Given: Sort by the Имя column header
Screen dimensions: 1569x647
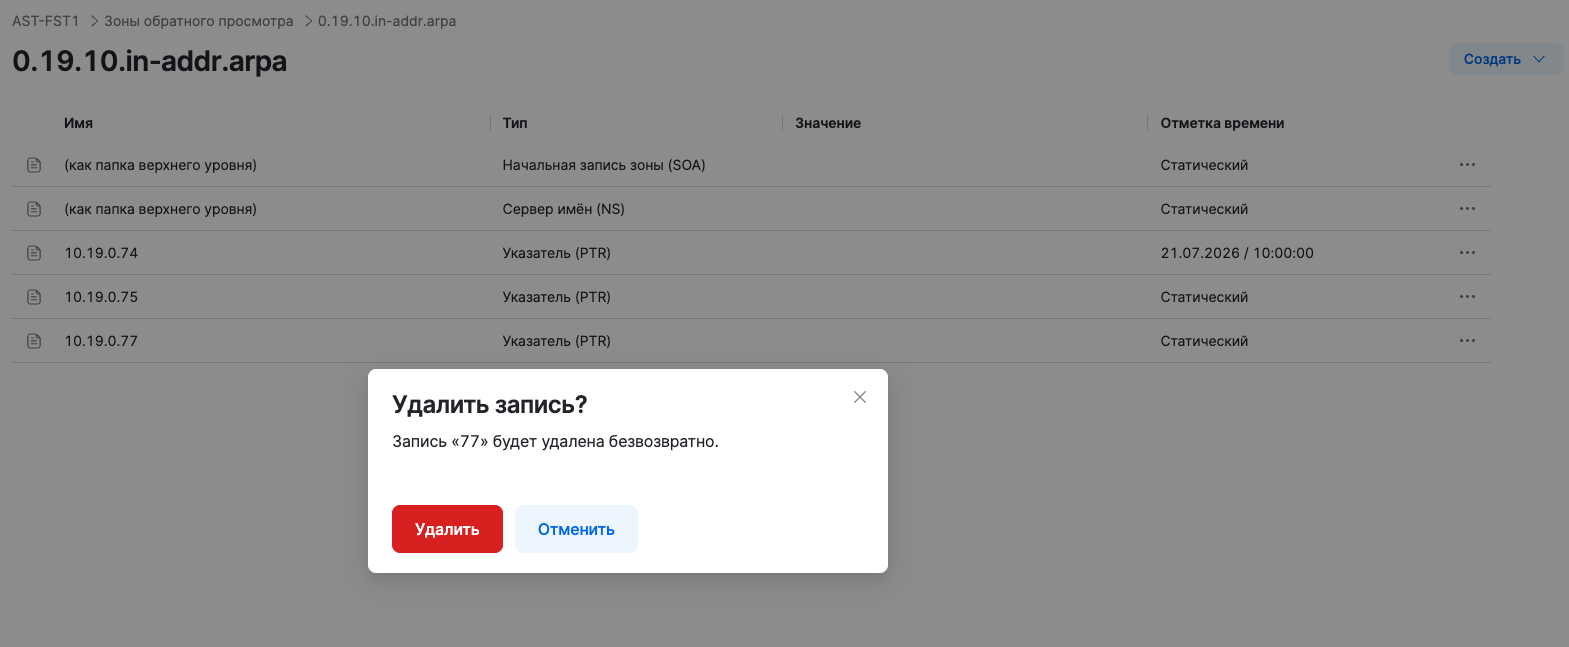Looking at the screenshot, I should point(78,123).
